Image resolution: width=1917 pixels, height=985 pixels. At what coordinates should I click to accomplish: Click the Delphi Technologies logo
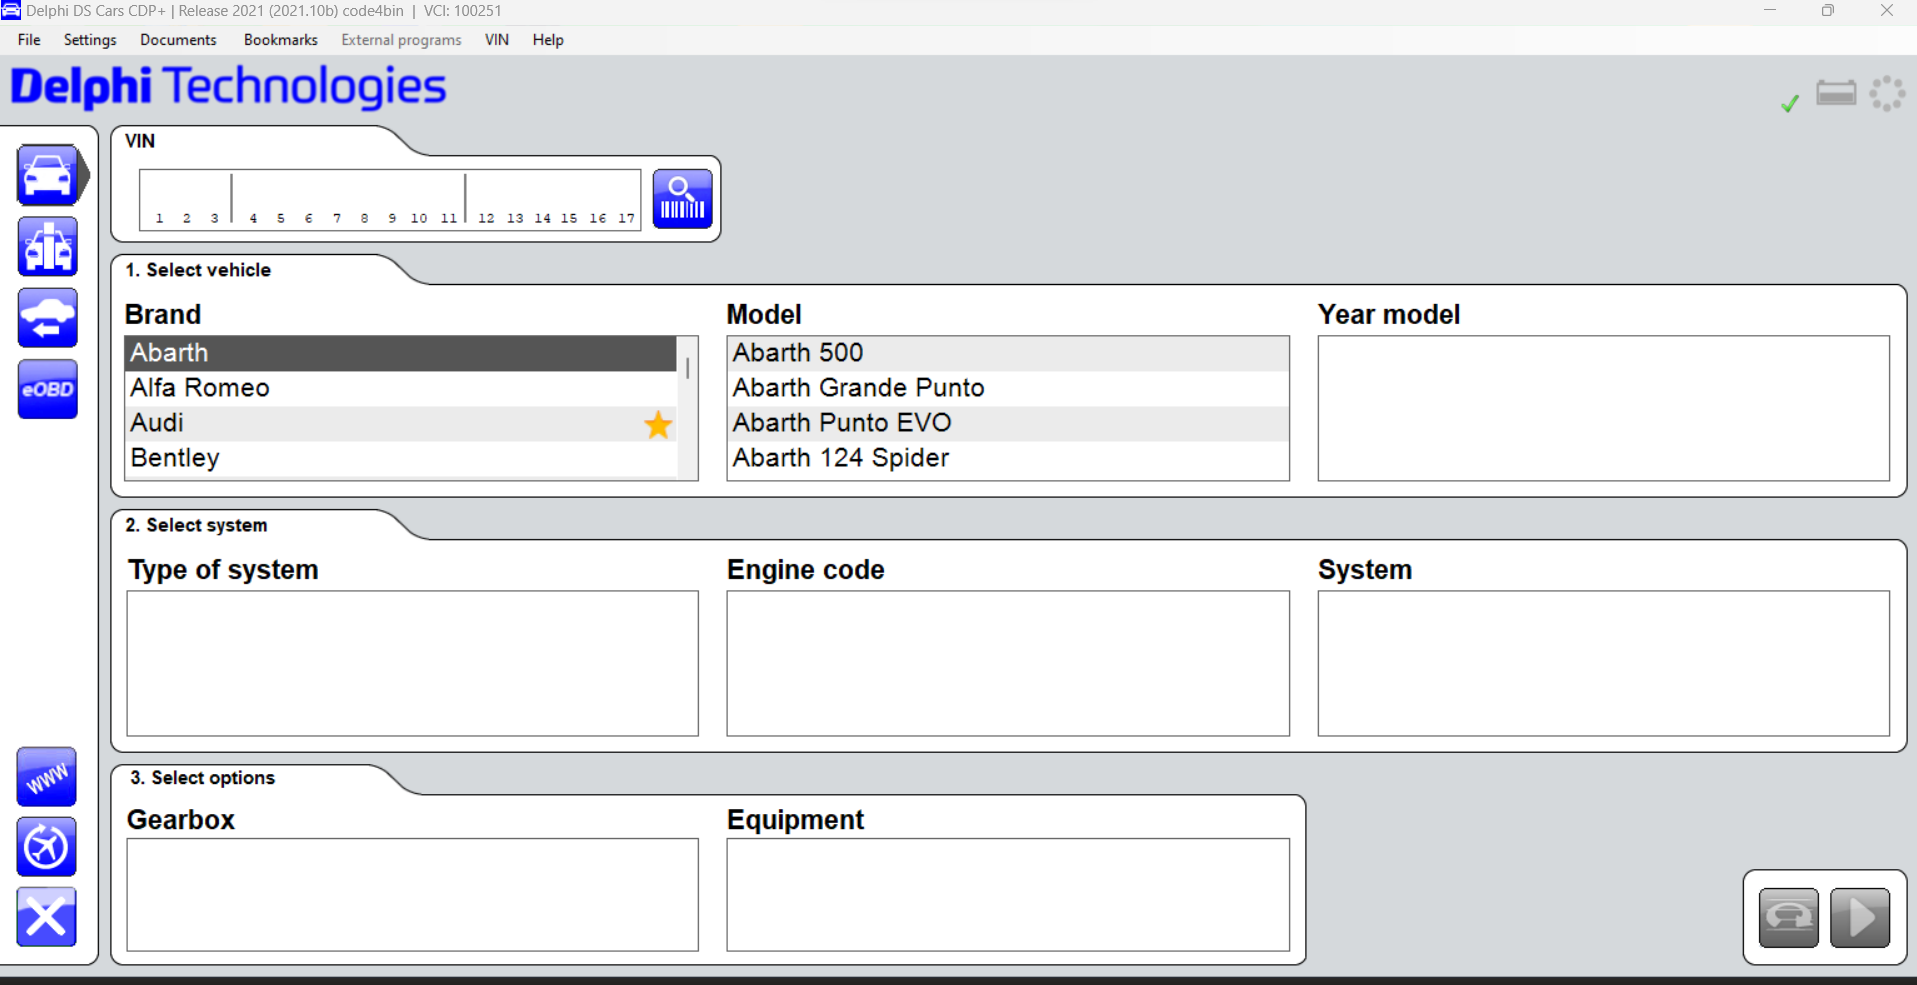tap(228, 87)
